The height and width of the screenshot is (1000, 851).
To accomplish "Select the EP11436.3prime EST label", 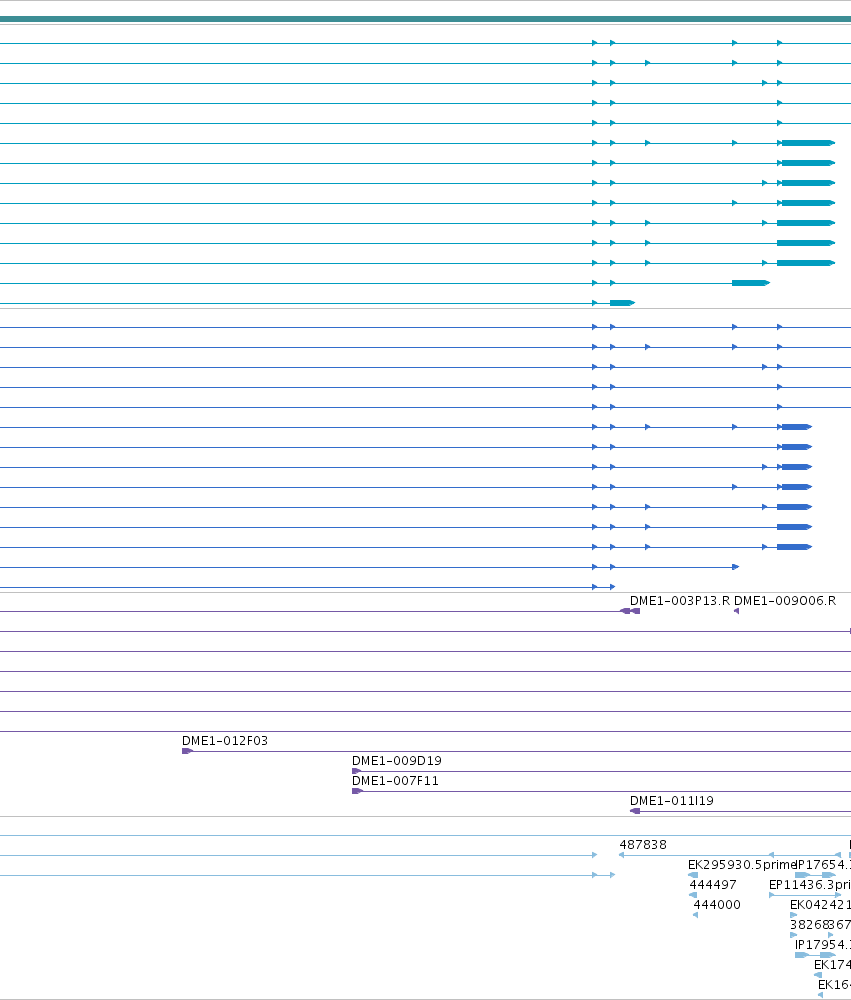I will point(810,885).
